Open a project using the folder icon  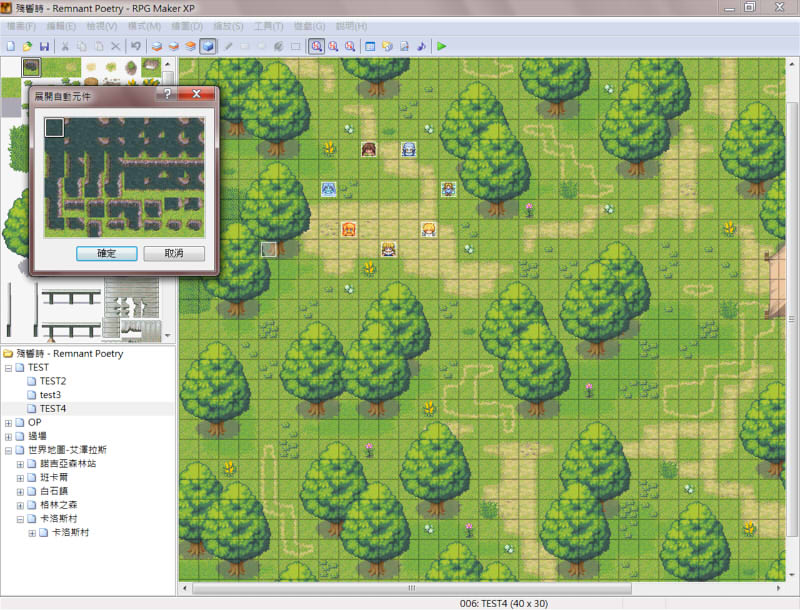tap(28, 46)
